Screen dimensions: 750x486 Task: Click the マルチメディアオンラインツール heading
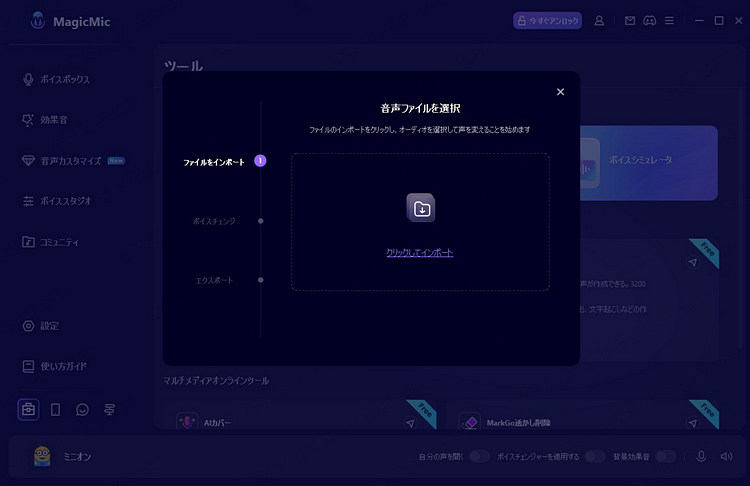coord(216,381)
